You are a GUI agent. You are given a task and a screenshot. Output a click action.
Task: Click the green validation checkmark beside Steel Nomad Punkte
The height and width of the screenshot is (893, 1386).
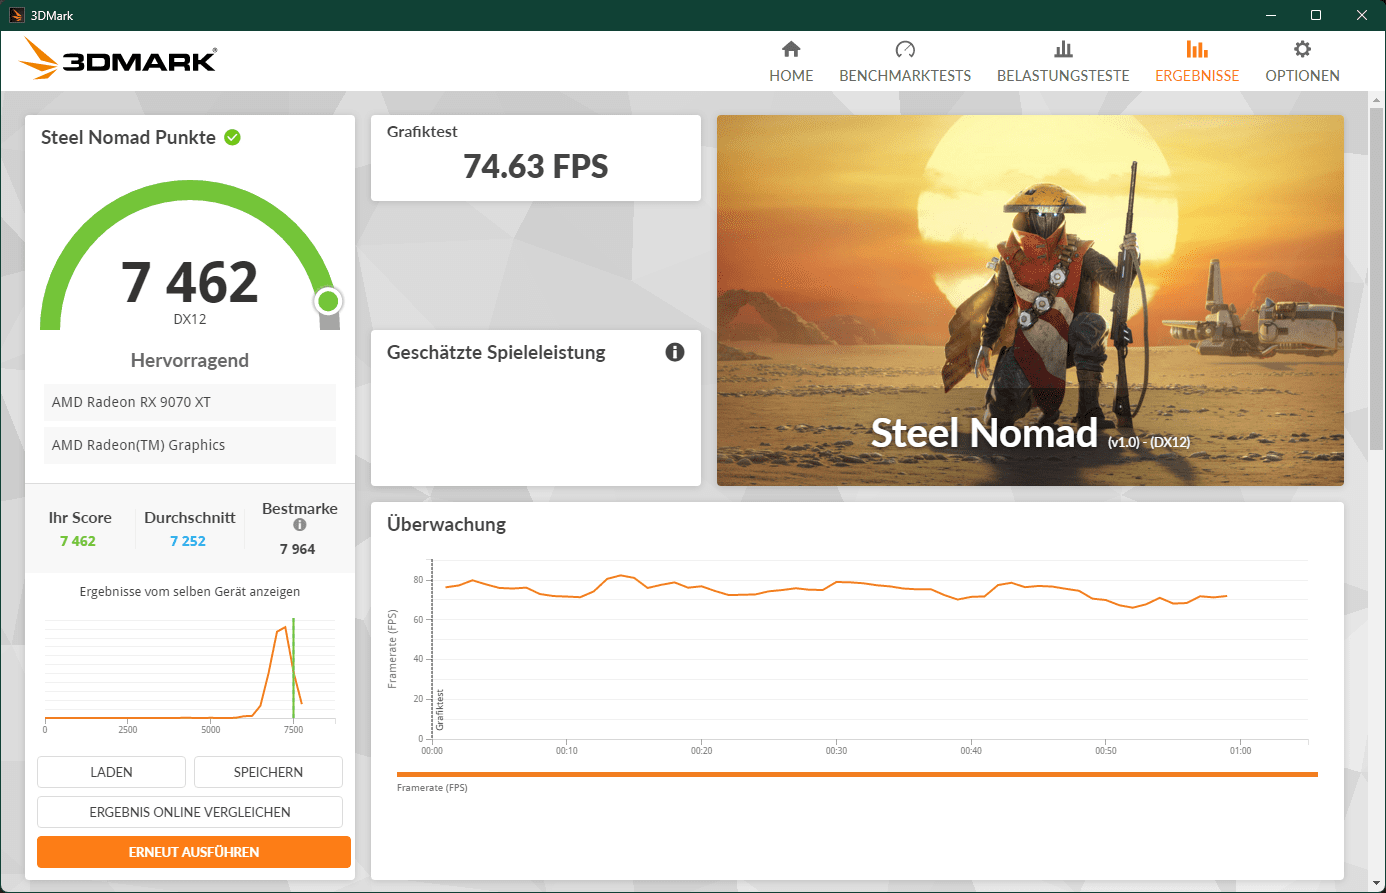[x=232, y=137]
